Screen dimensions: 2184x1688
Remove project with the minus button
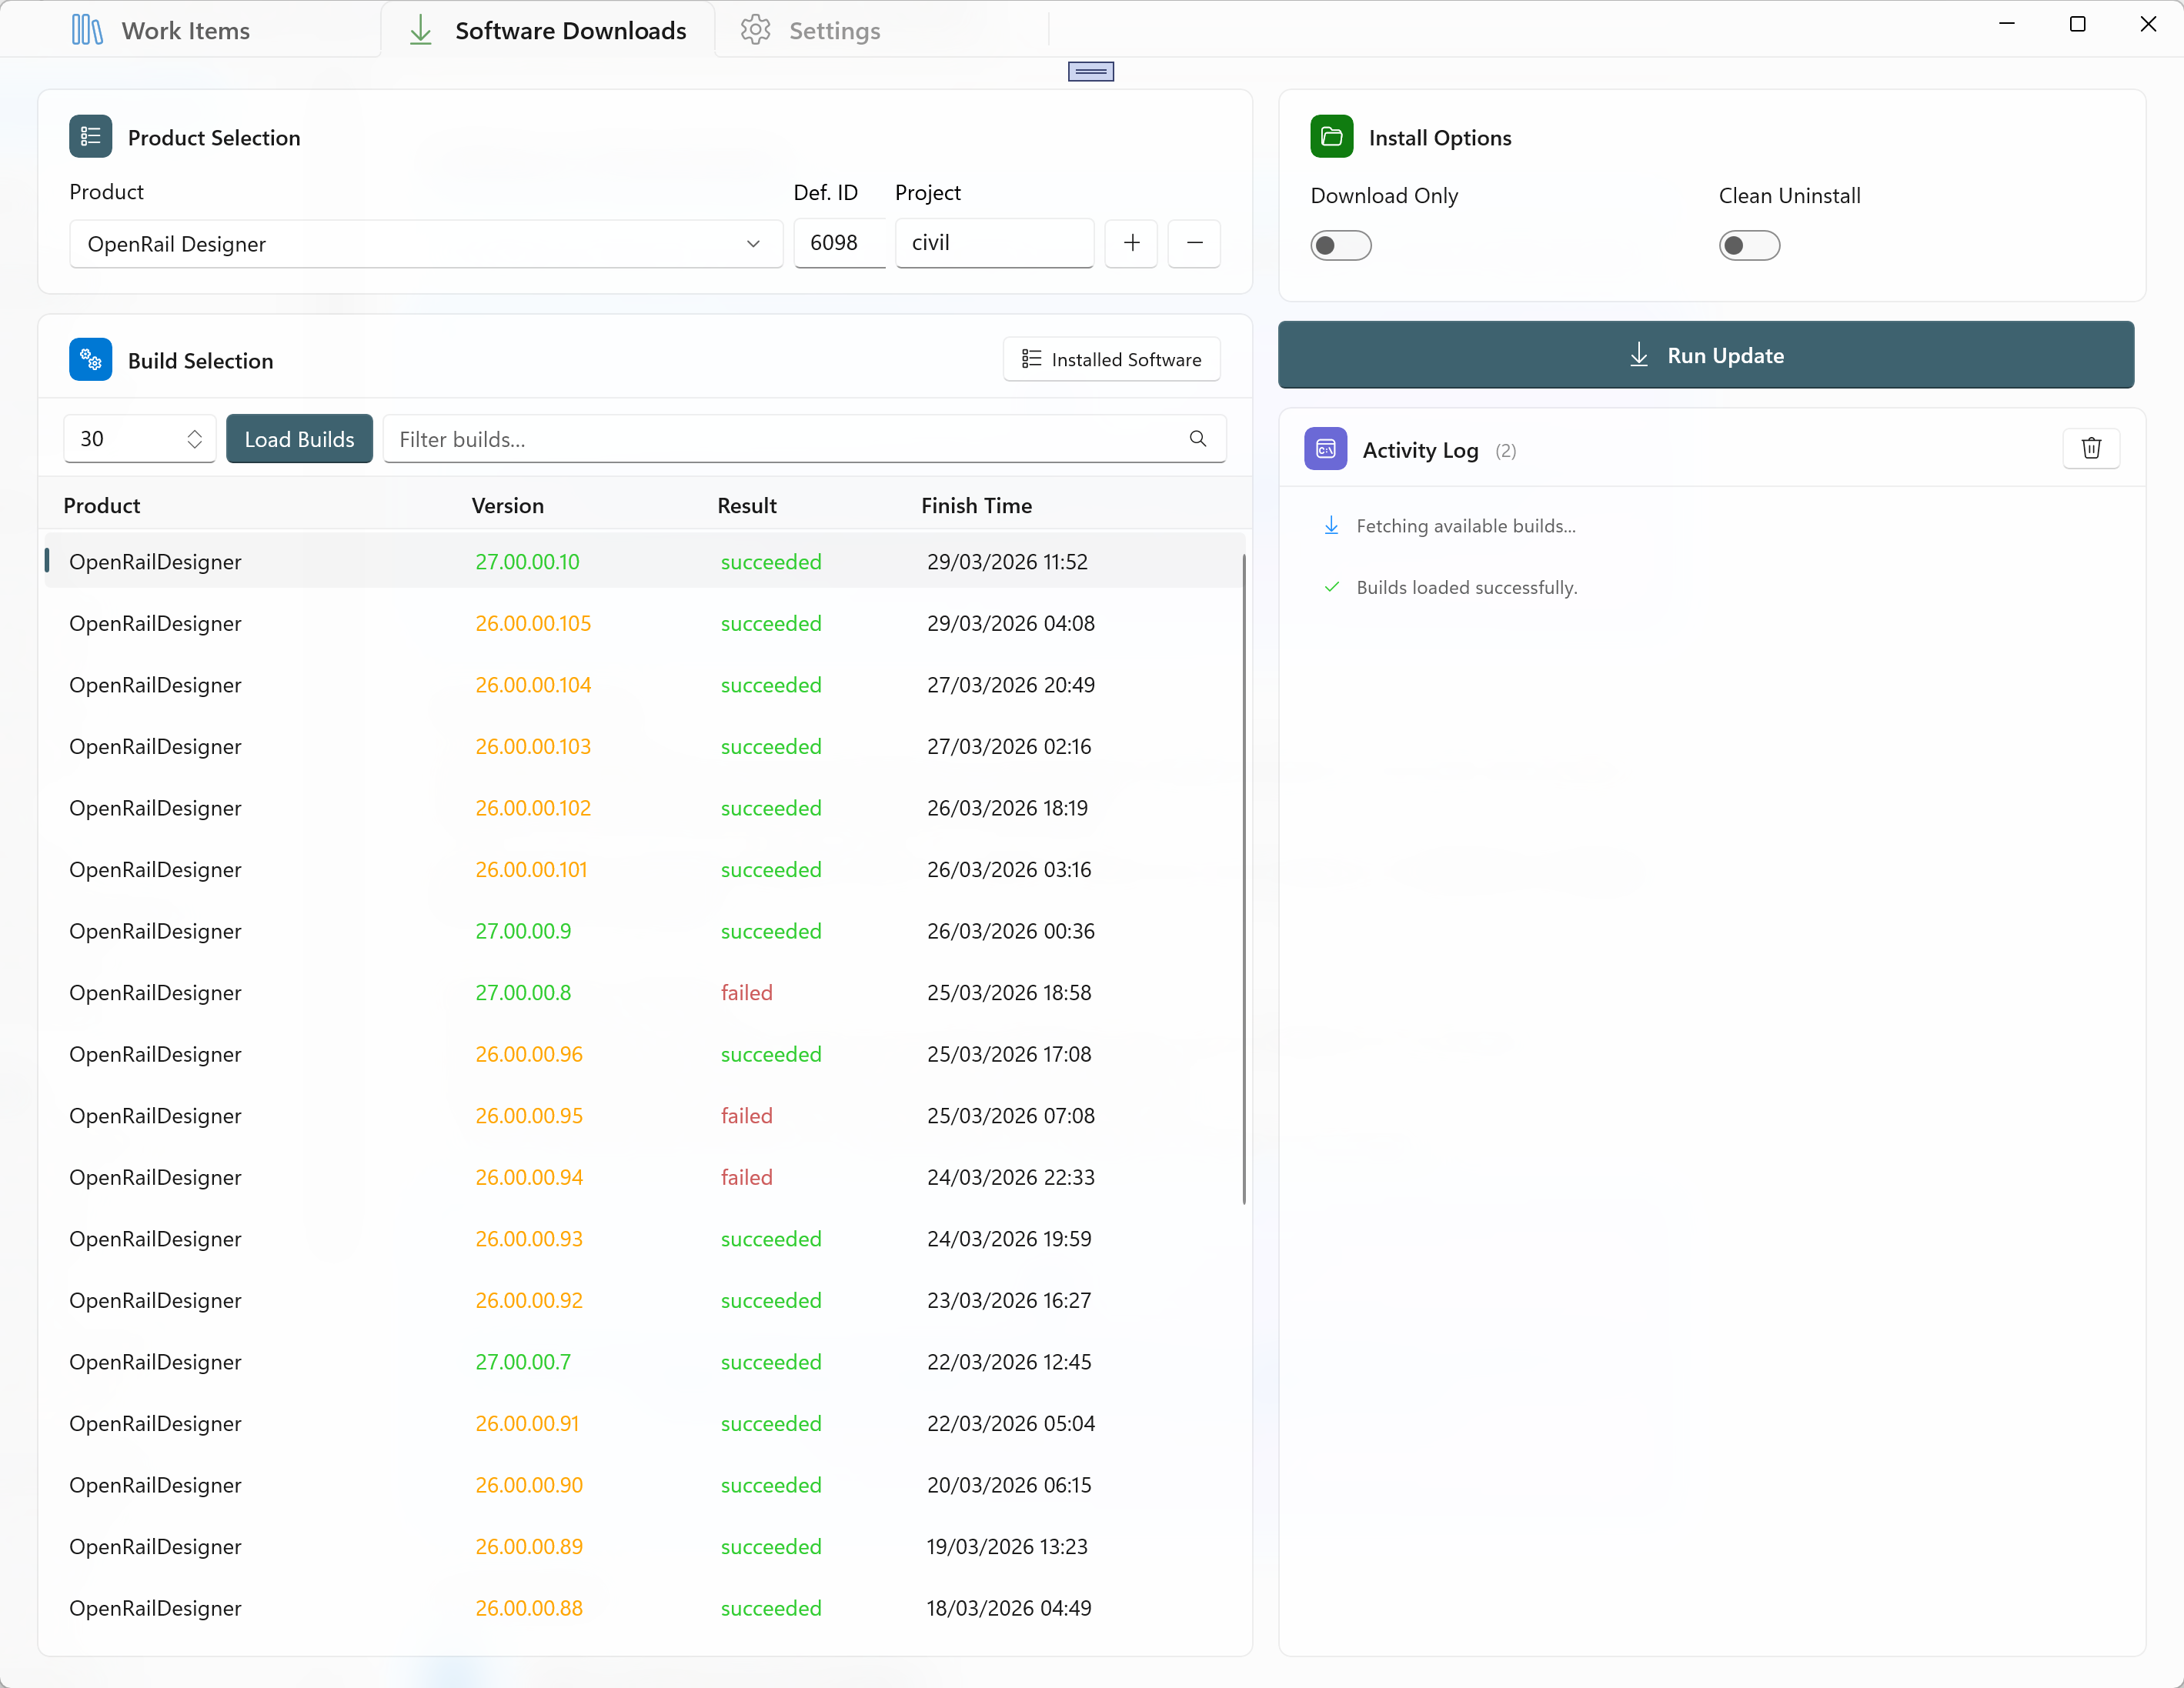tap(1194, 243)
